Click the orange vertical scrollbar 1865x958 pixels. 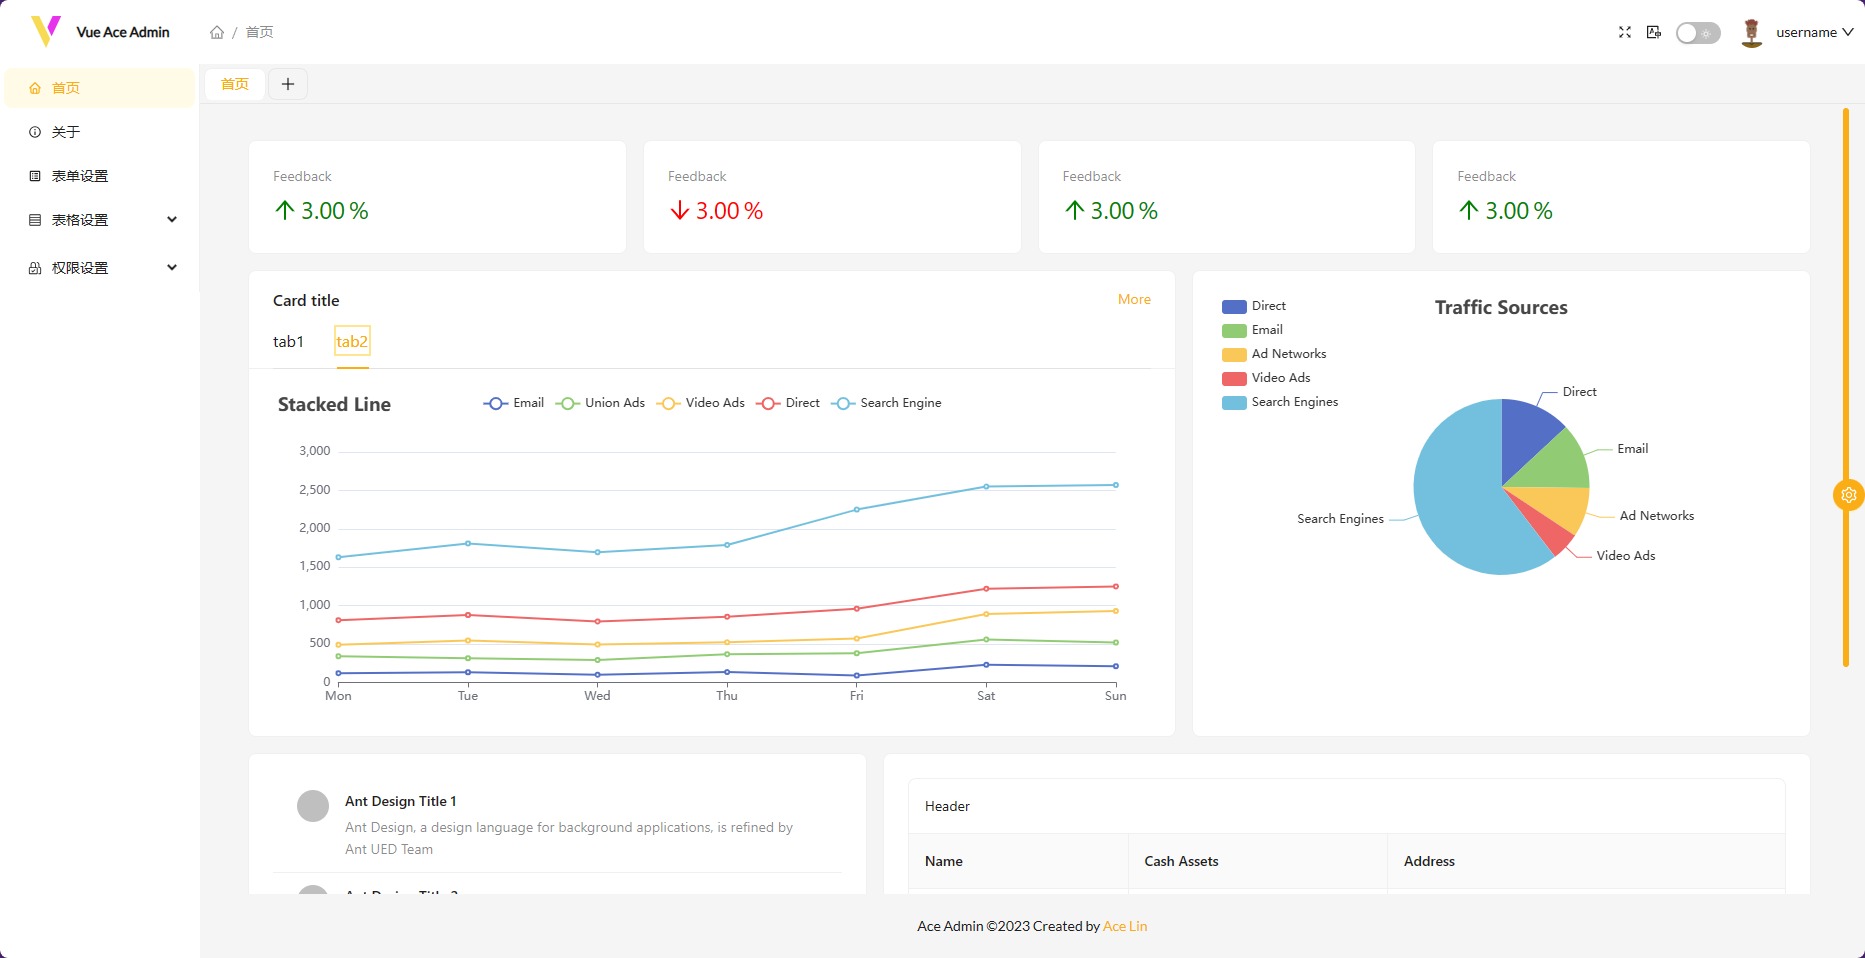click(1846, 387)
